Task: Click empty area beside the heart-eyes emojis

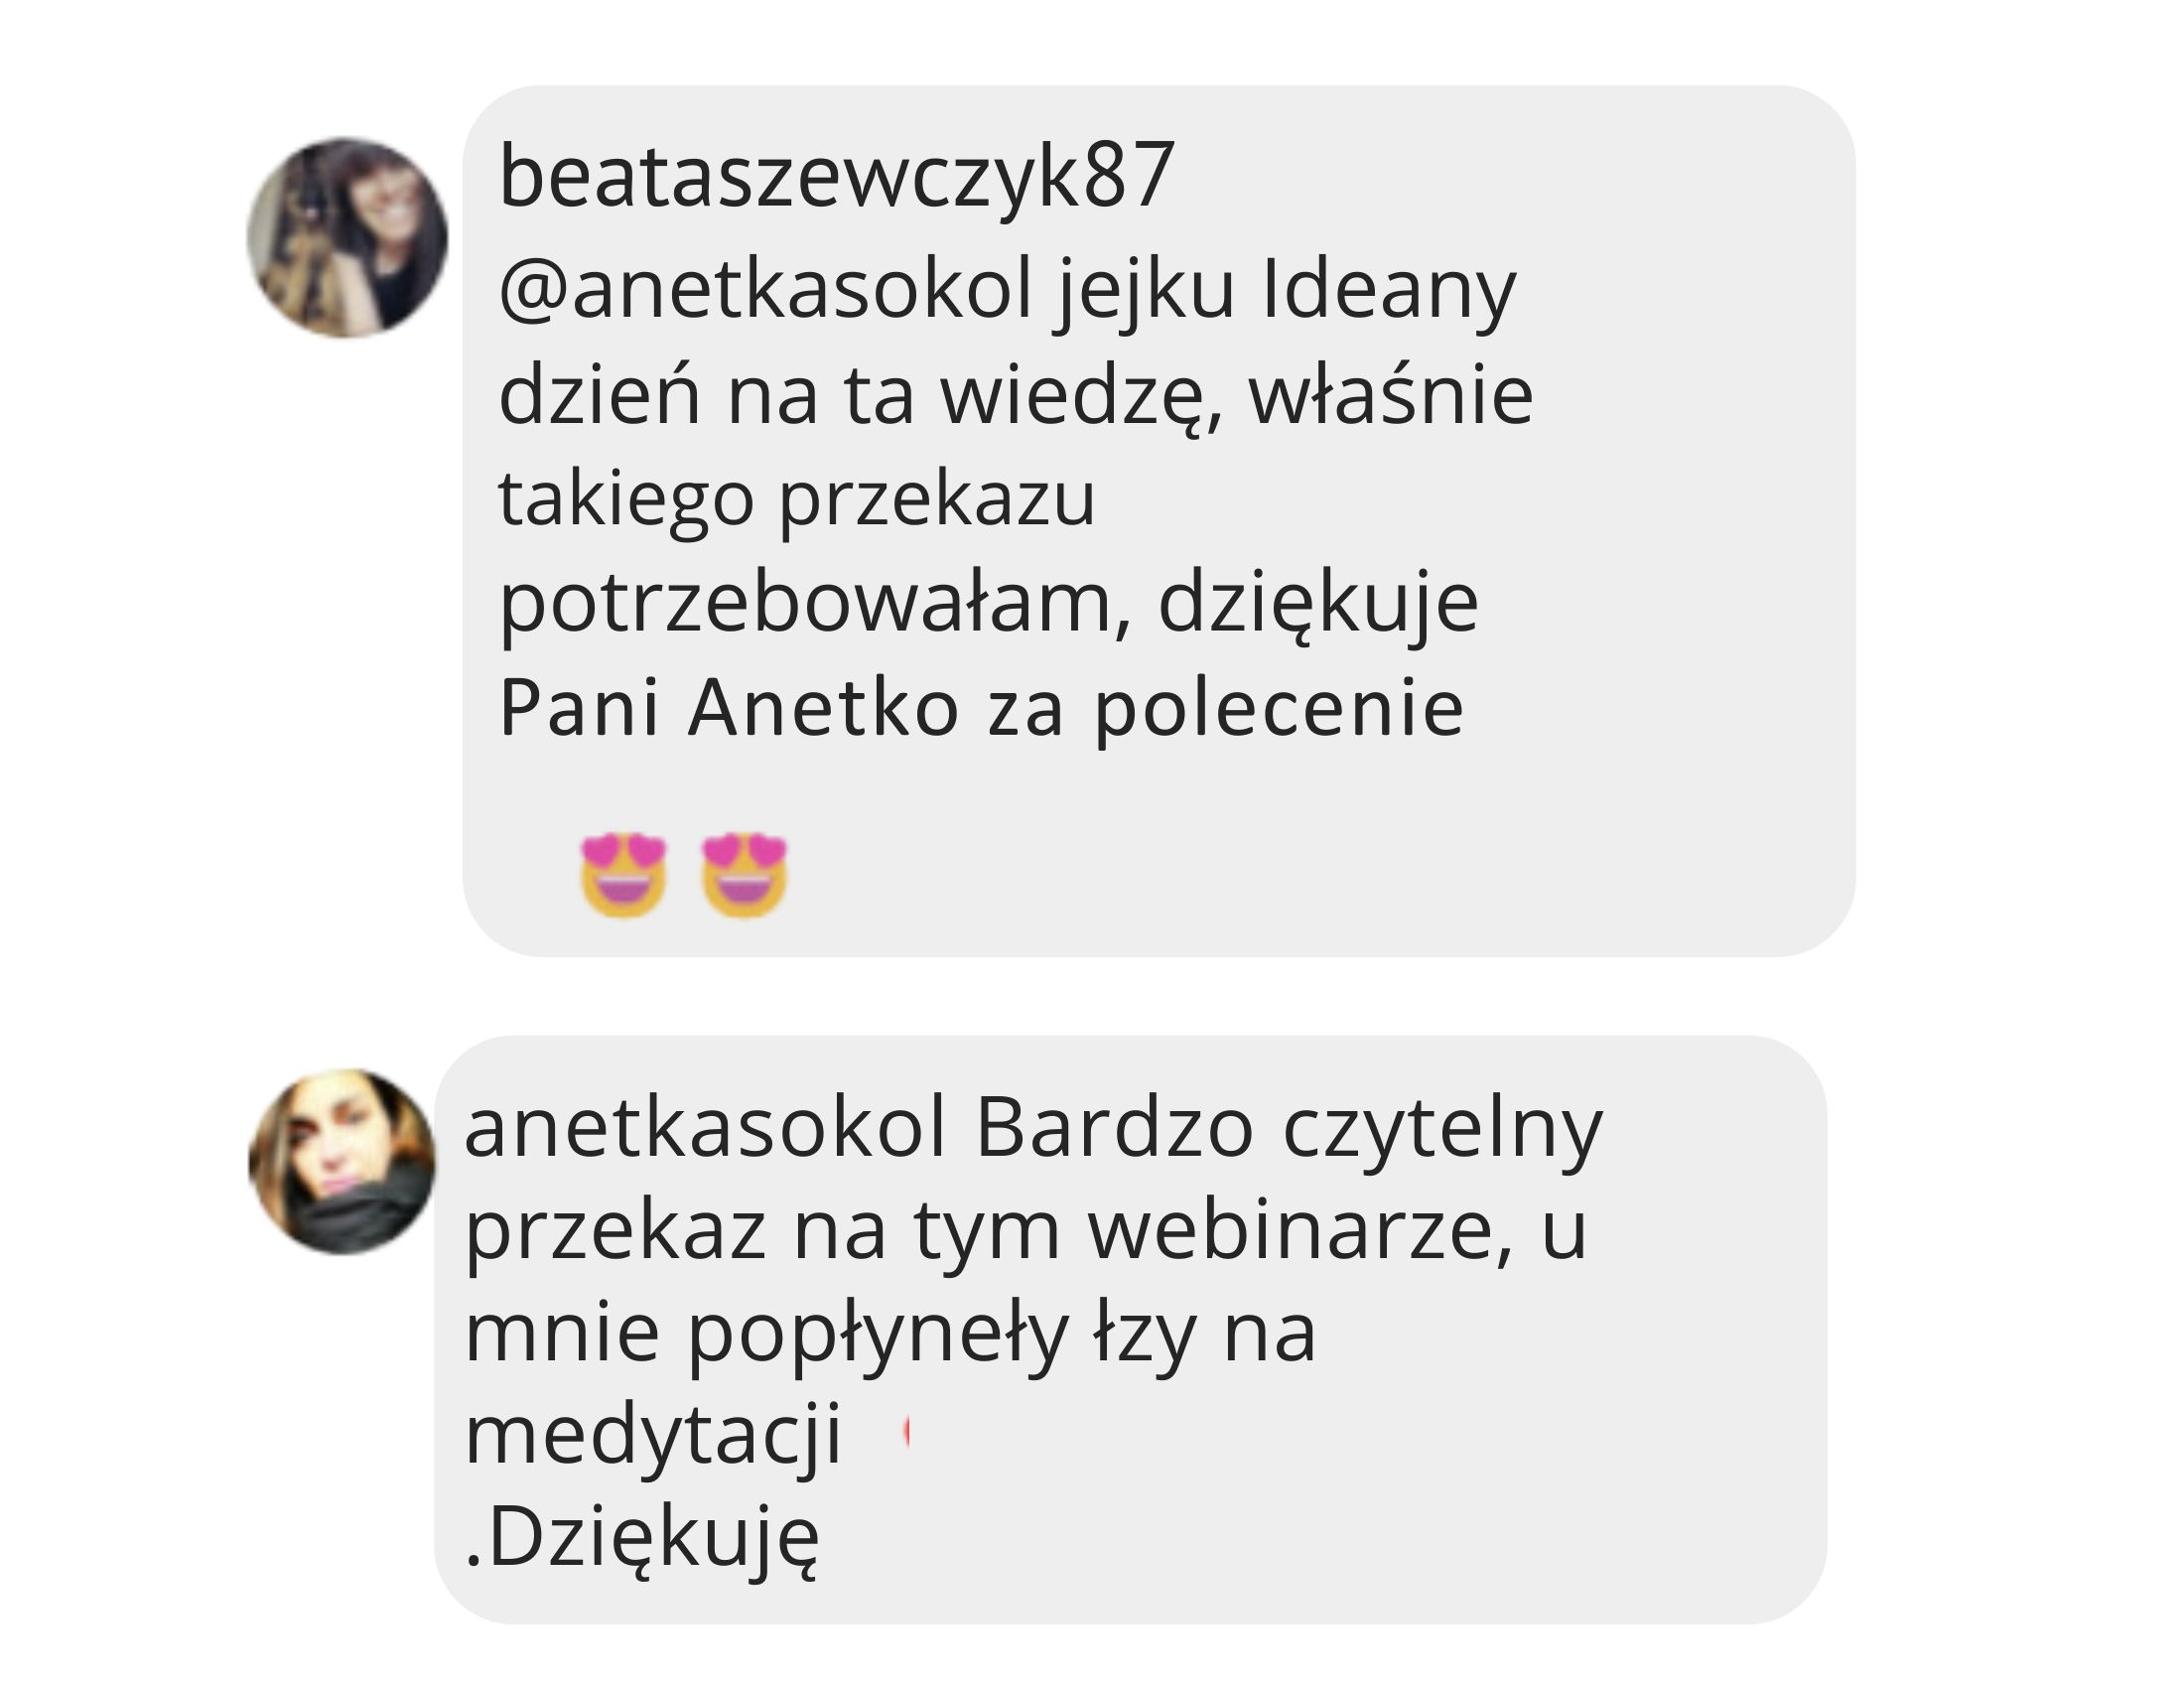Action: [1300, 875]
